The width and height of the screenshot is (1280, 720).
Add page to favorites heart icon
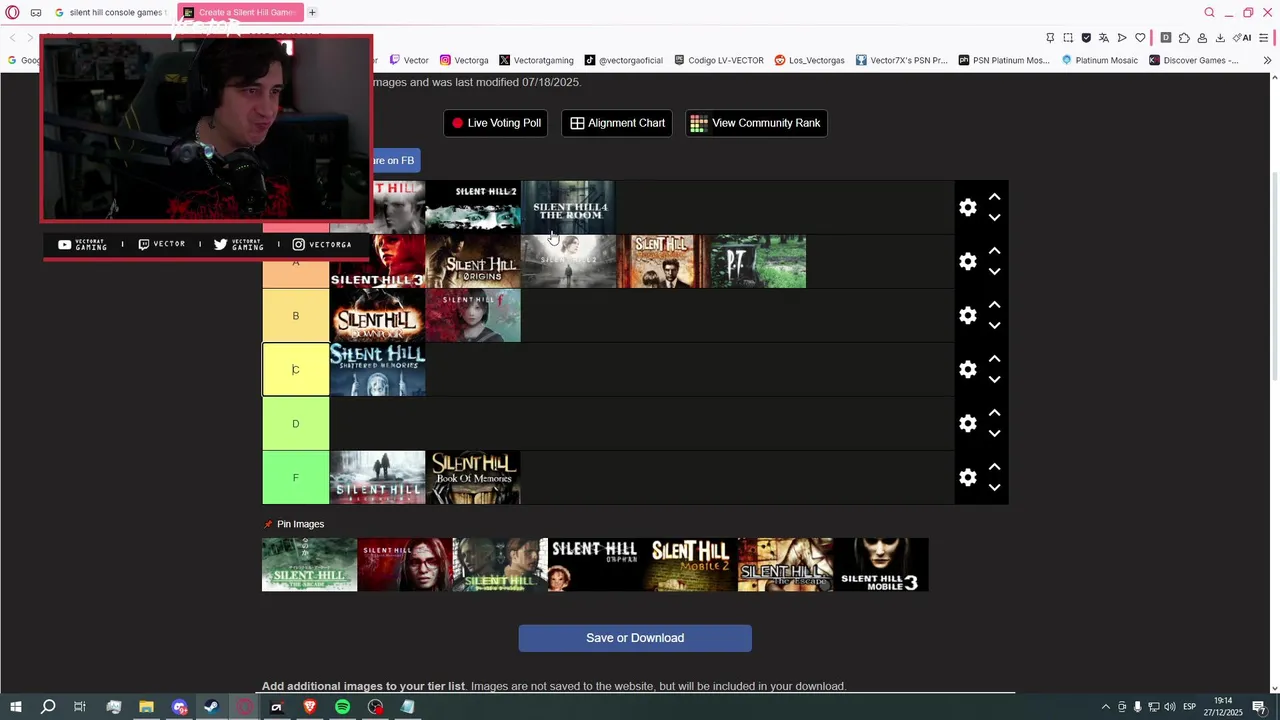click(x=1140, y=38)
